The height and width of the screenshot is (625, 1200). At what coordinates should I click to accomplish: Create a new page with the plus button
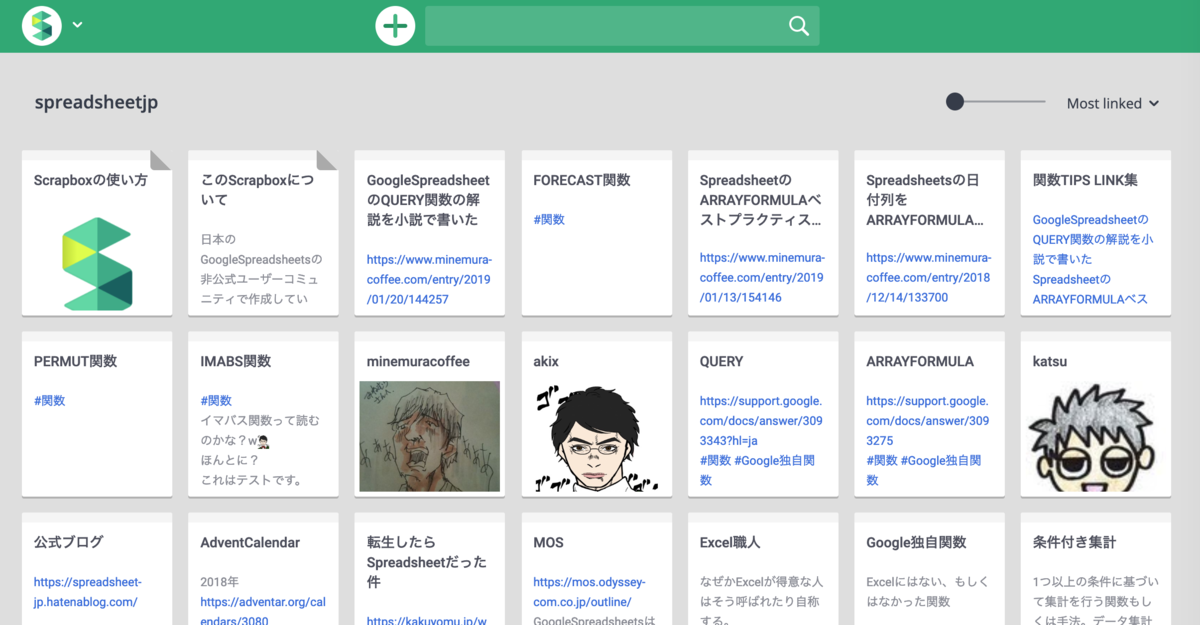point(395,26)
